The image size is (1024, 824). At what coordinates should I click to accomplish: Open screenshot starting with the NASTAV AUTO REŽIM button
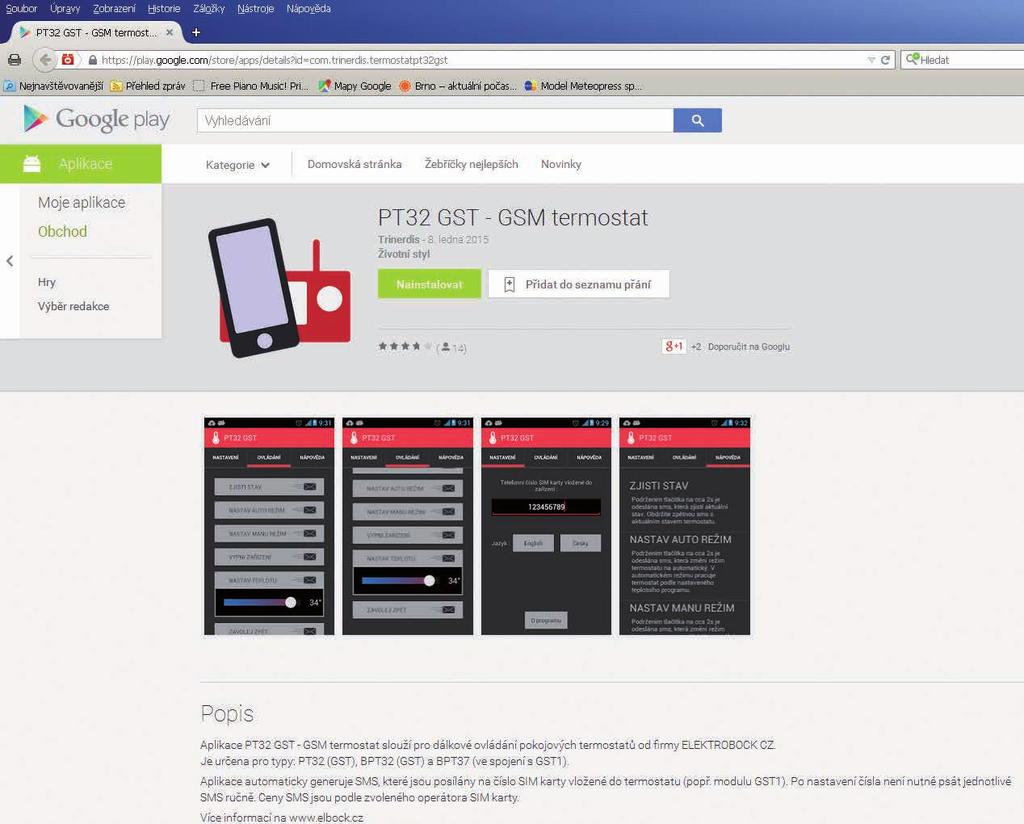(408, 526)
